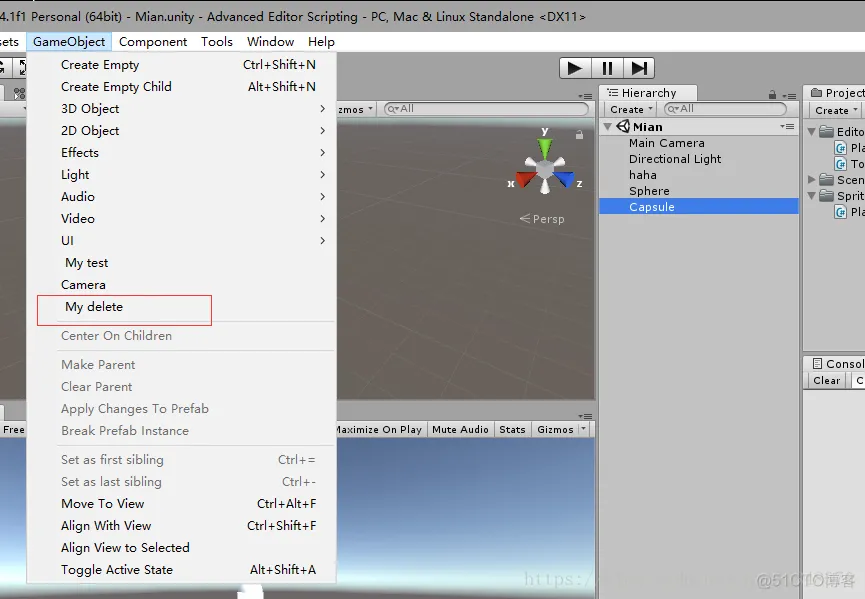Toggle the Stats overlay button
Screen dimensions: 865x599
pyautogui.click(x=512, y=429)
